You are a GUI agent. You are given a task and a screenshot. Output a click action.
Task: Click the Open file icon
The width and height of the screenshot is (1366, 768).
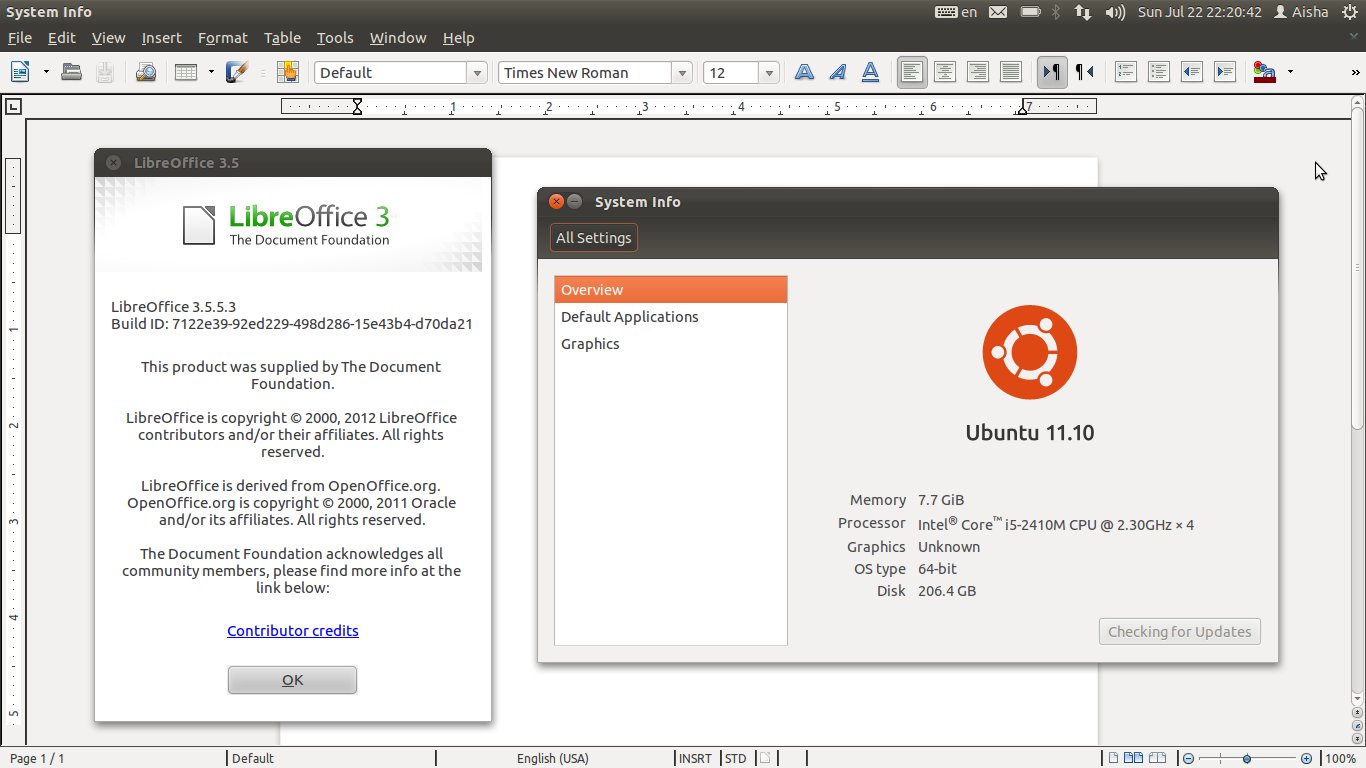(x=71, y=72)
